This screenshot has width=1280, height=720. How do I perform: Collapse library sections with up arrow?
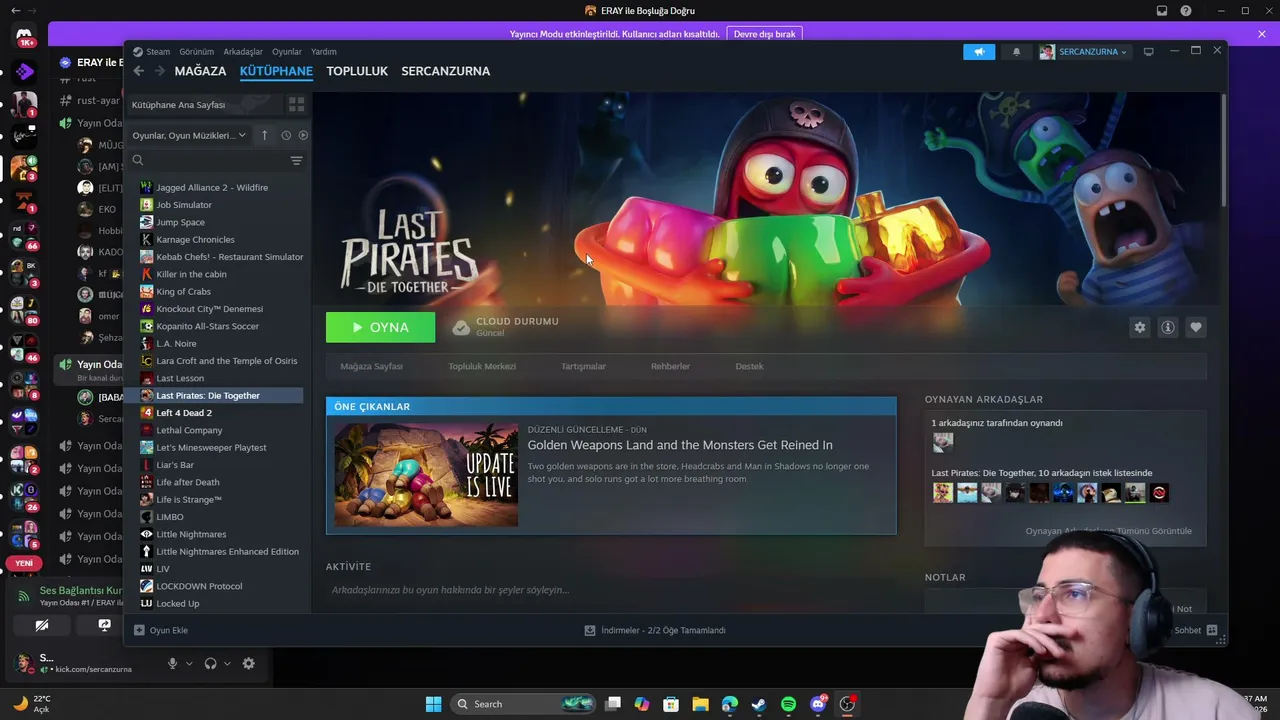[264, 135]
